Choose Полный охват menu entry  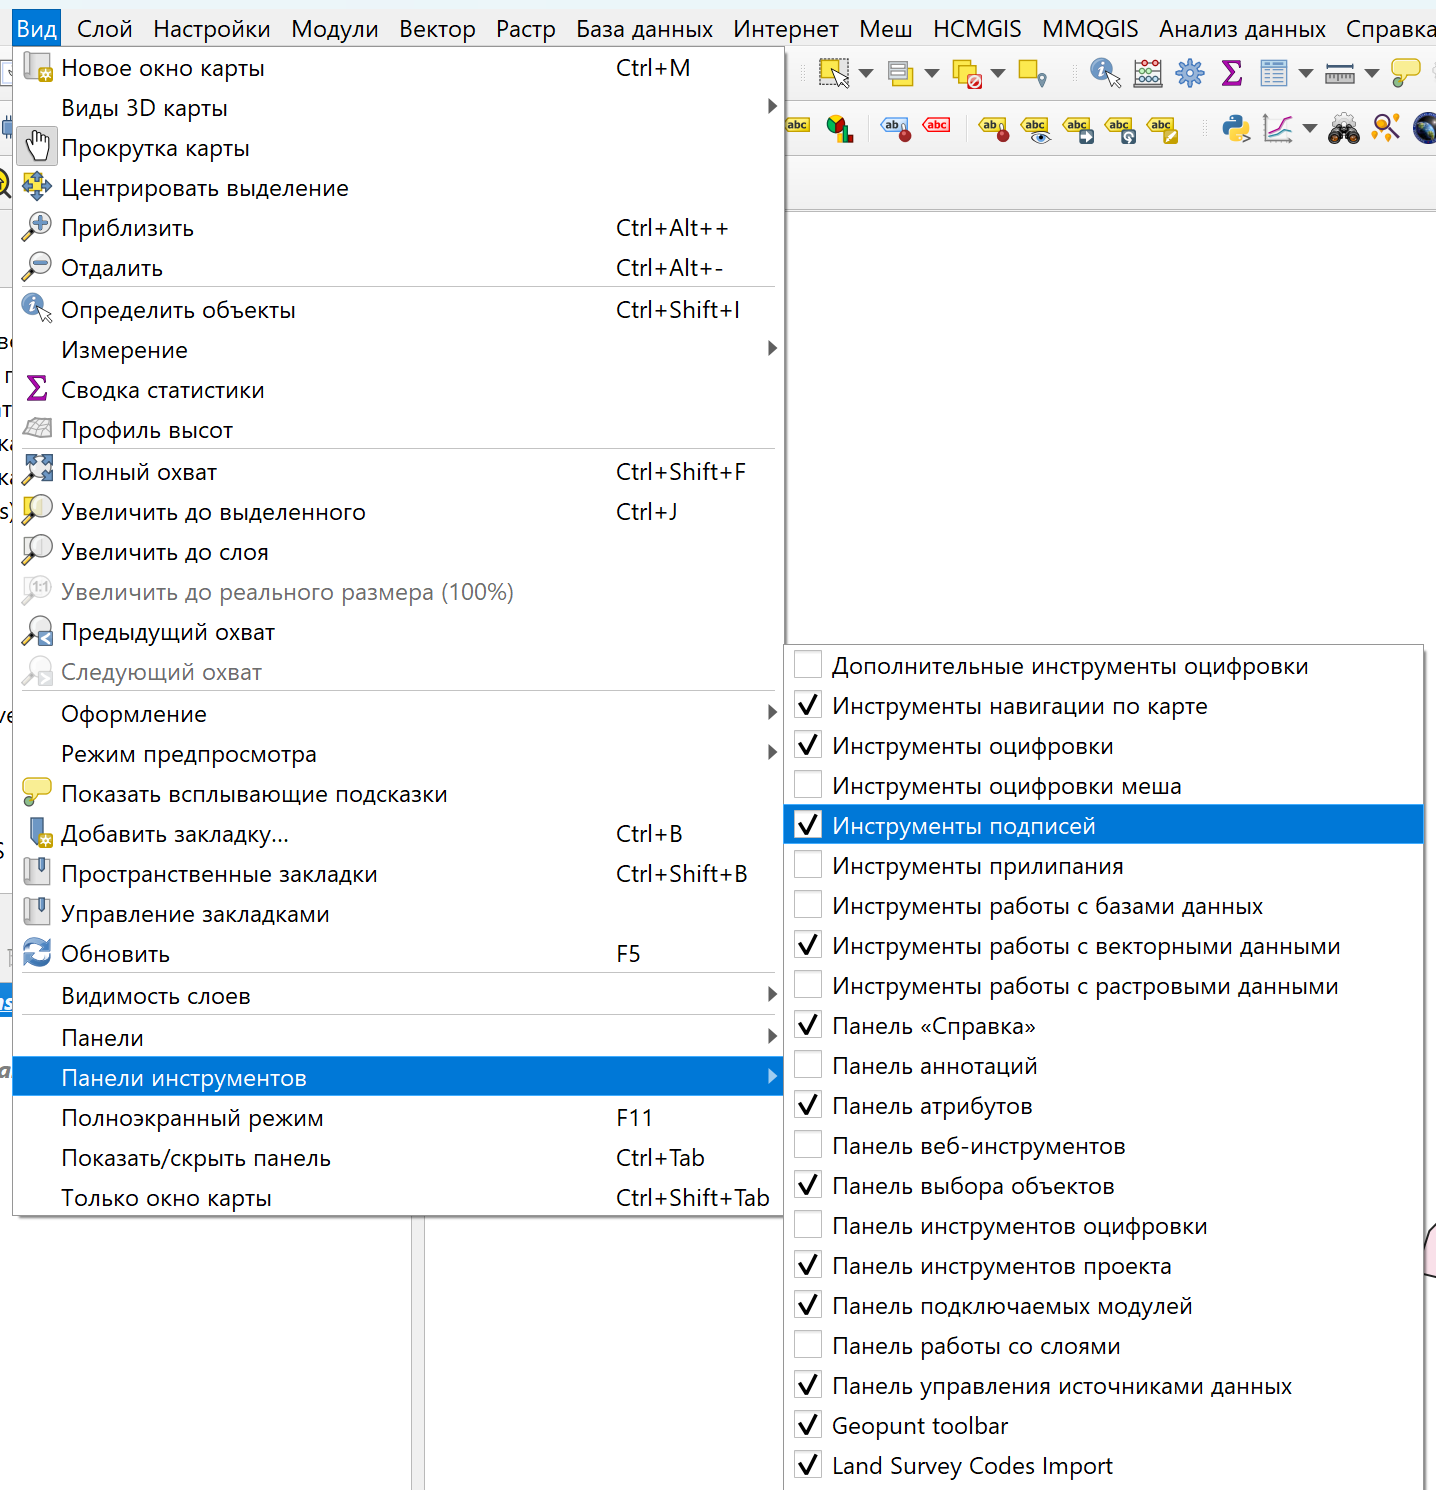(398, 472)
